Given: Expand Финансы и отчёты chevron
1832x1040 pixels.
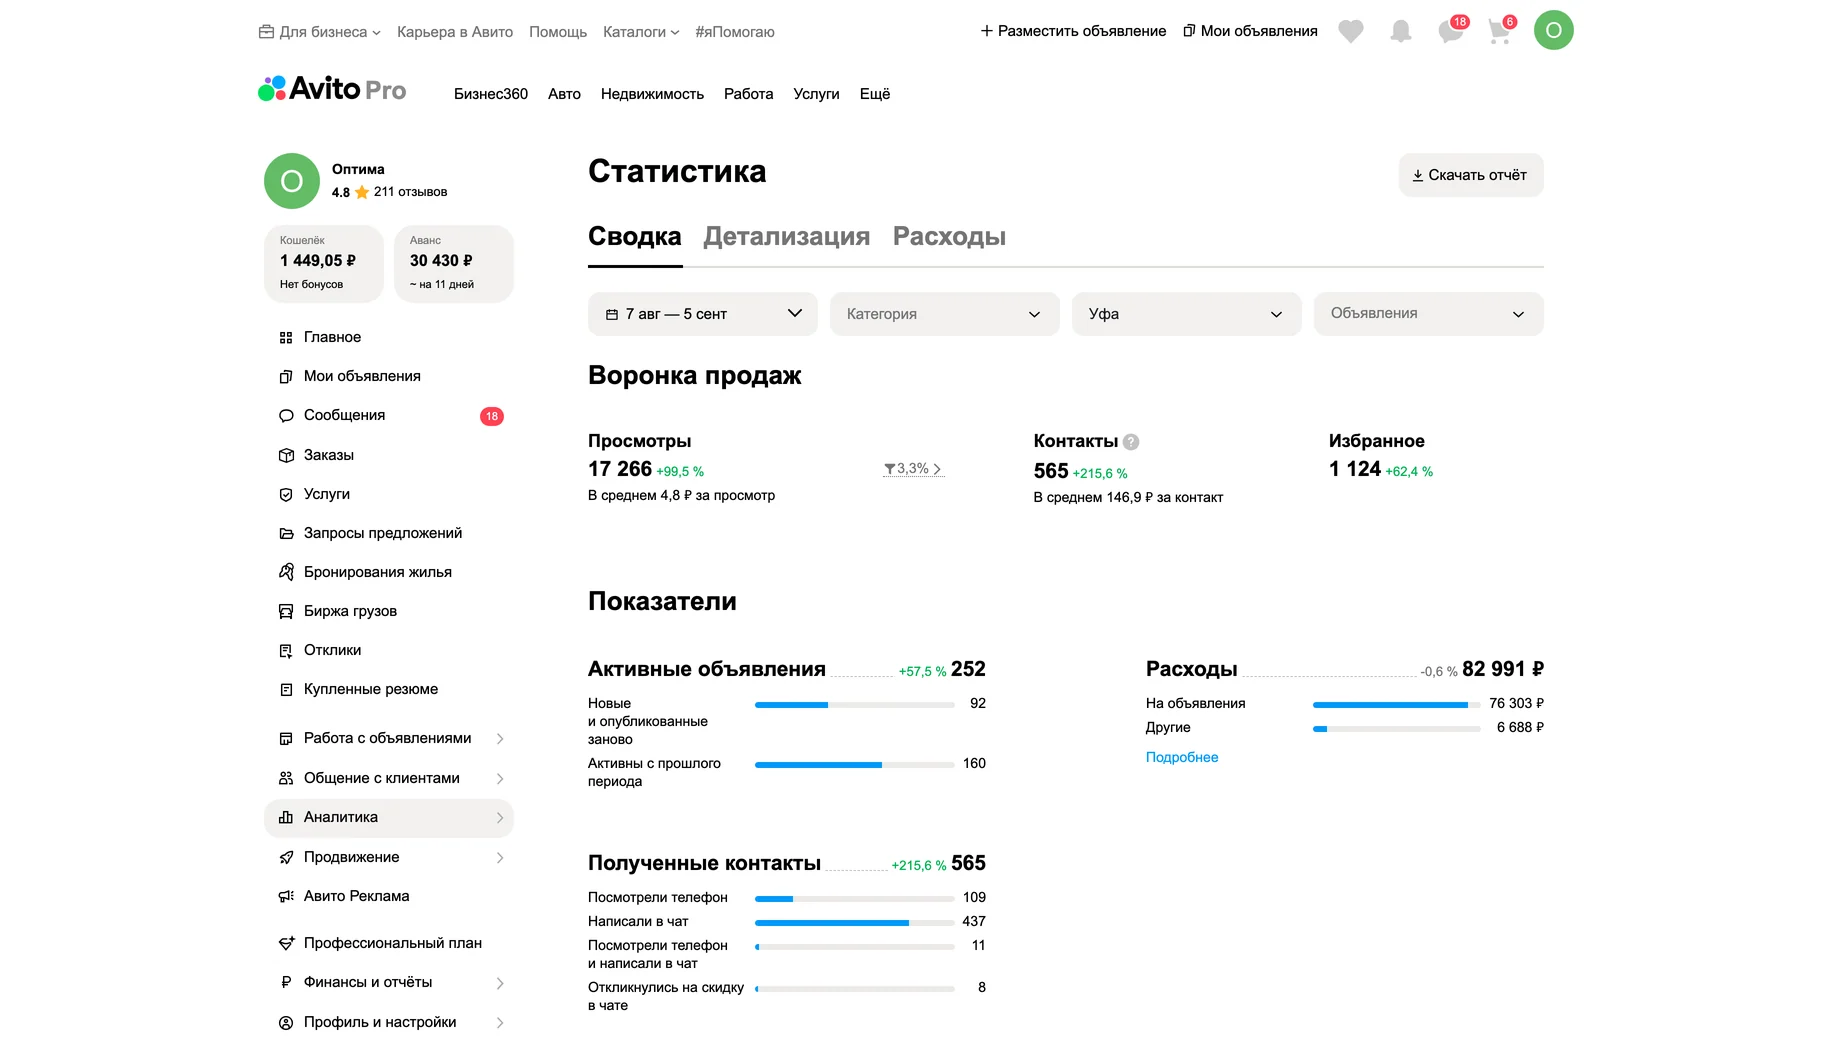Looking at the screenshot, I should [x=500, y=984].
